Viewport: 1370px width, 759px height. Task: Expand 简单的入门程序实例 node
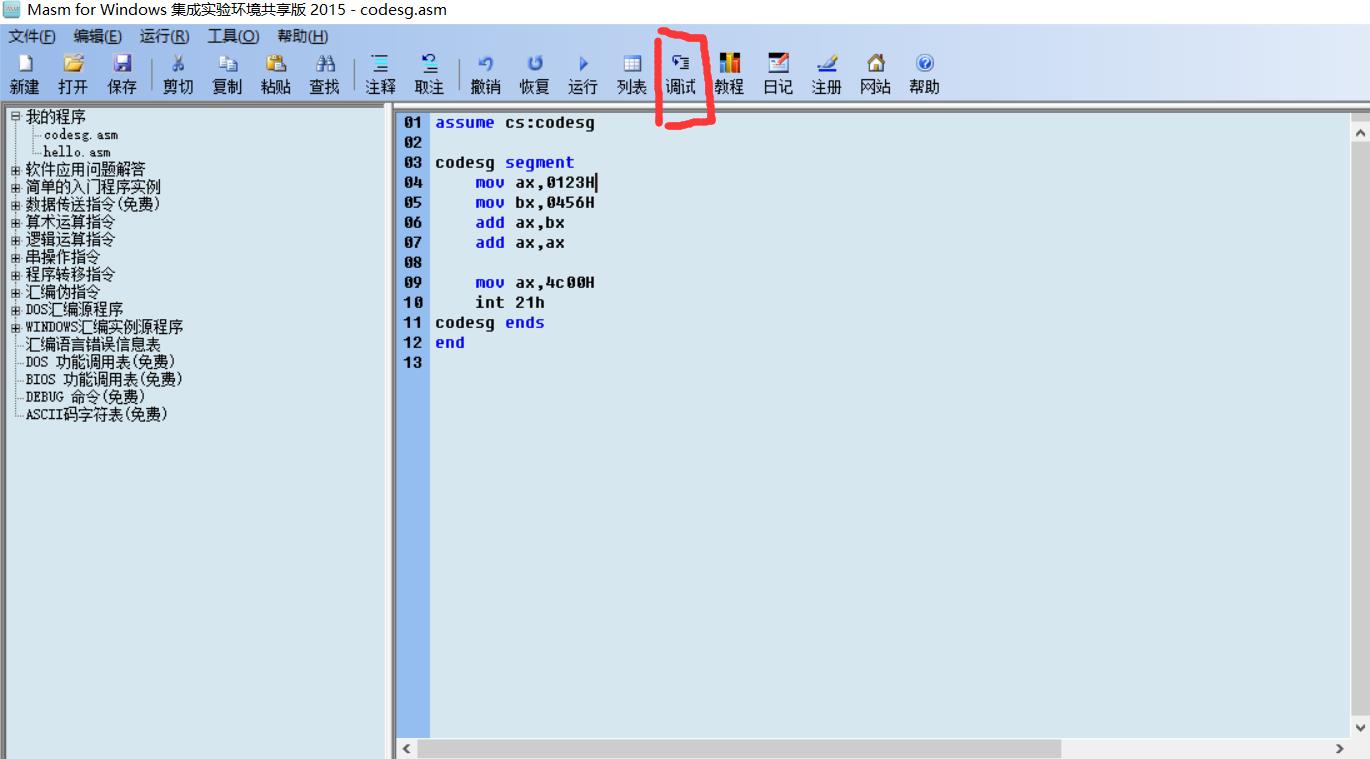pyautogui.click(x=15, y=187)
